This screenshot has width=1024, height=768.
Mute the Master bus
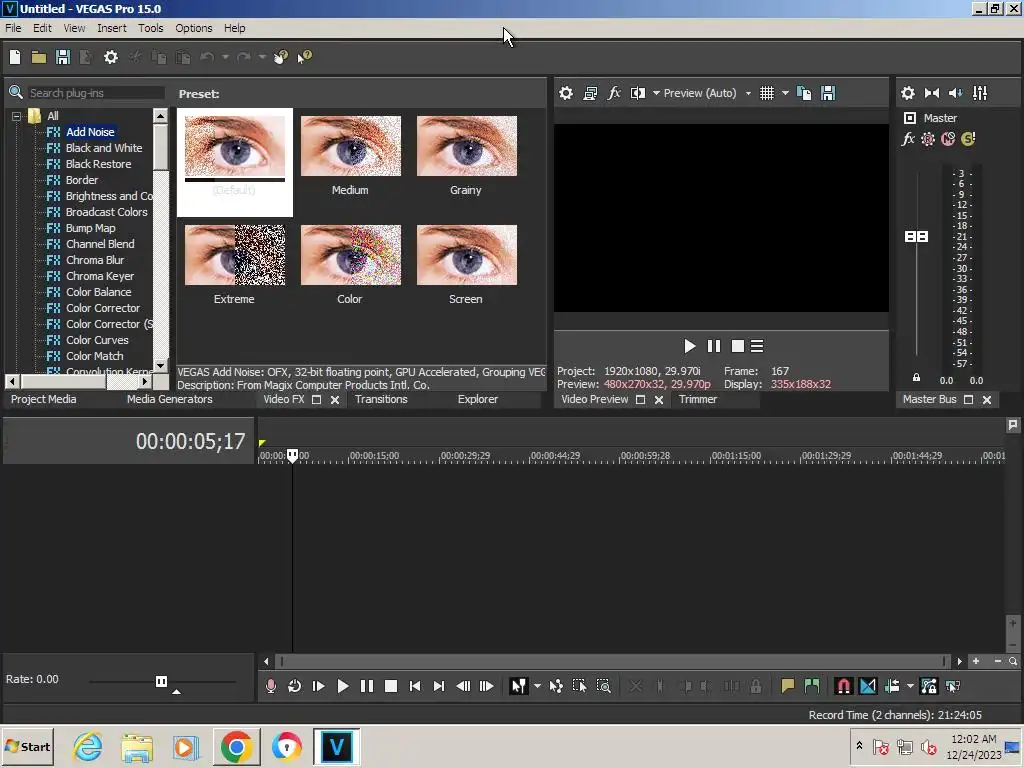click(x=948, y=139)
